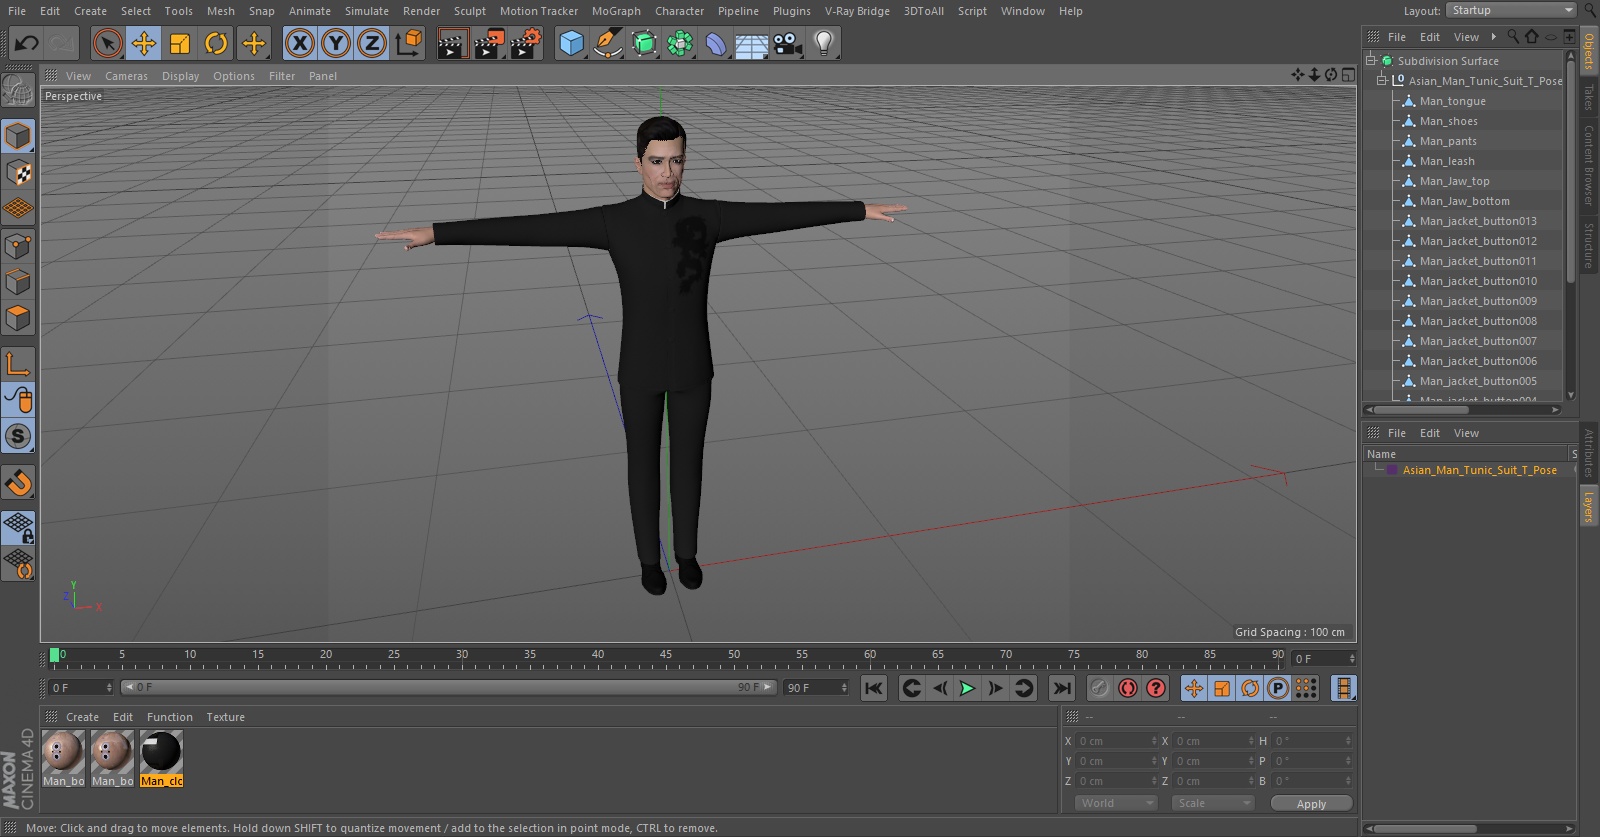Select Man_tongue in the Object Manager
The width and height of the screenshot is (1600, 837).
[x=1452, y=101]
